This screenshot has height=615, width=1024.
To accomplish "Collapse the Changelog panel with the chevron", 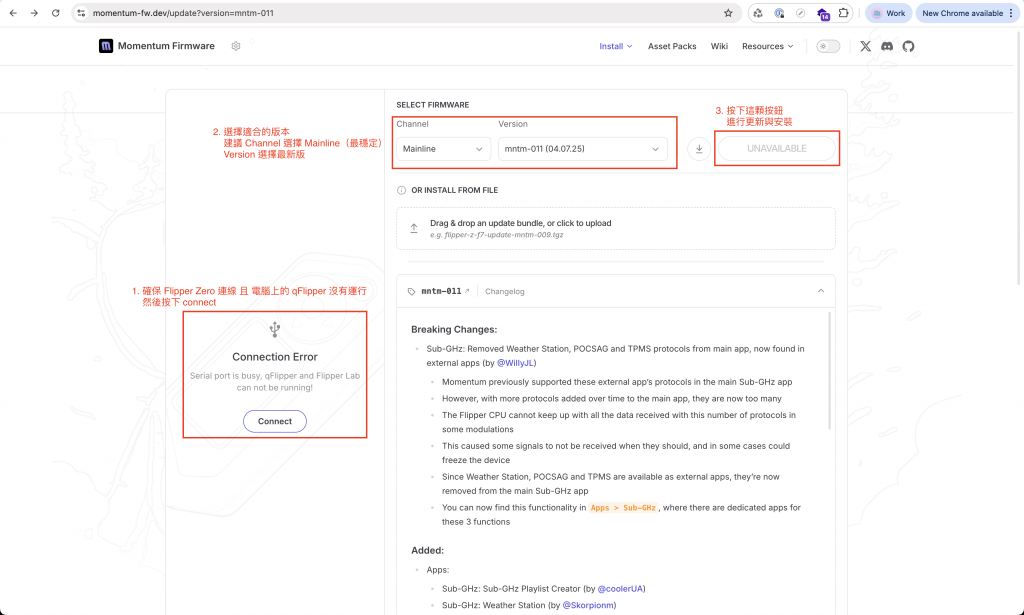I will point(821,291).
